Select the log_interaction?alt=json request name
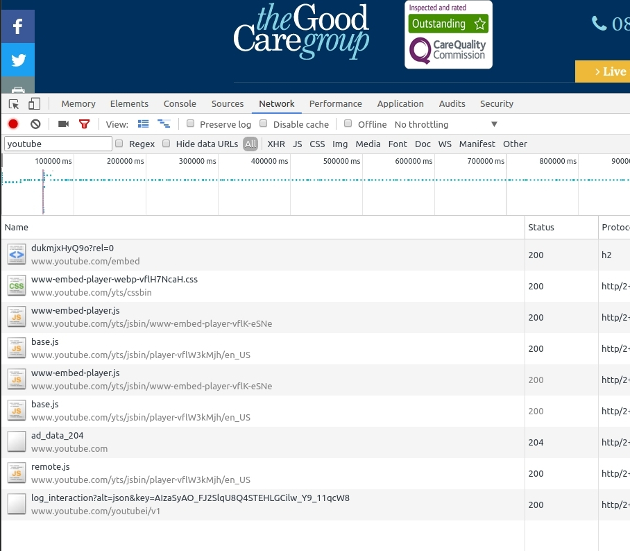630x551 pixels. [190, 498]
